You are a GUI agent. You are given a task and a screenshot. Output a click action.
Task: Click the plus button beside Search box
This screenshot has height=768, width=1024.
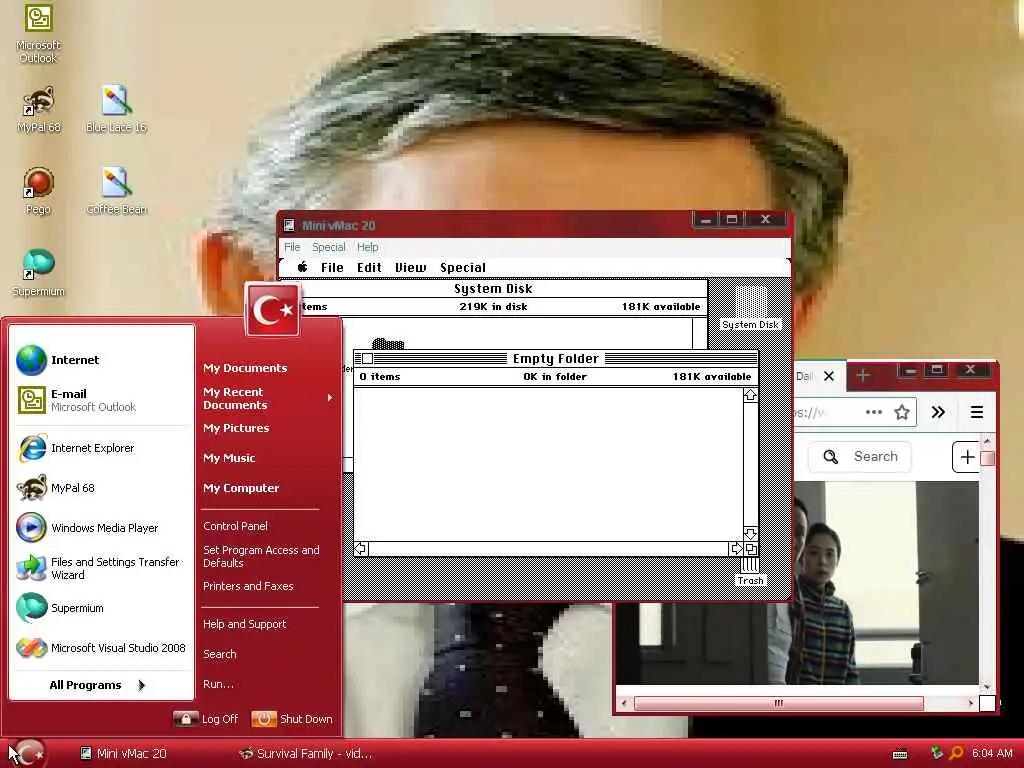click(x=967, y=457)
